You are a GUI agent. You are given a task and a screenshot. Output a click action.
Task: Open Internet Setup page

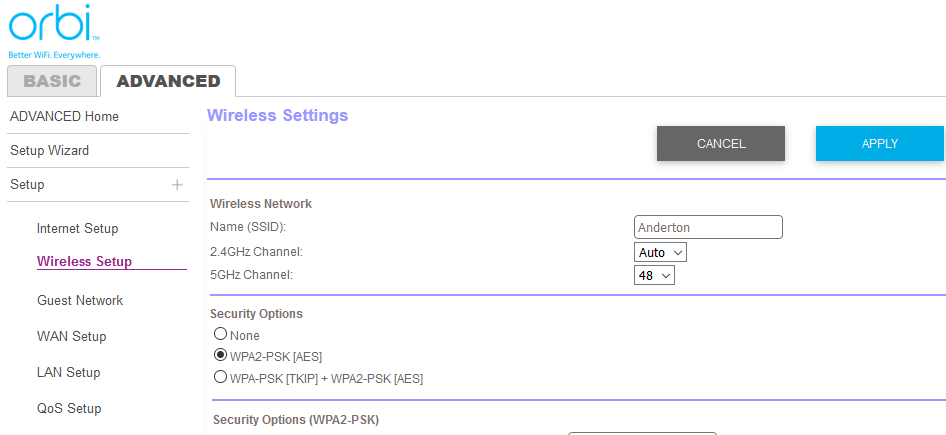77,229
